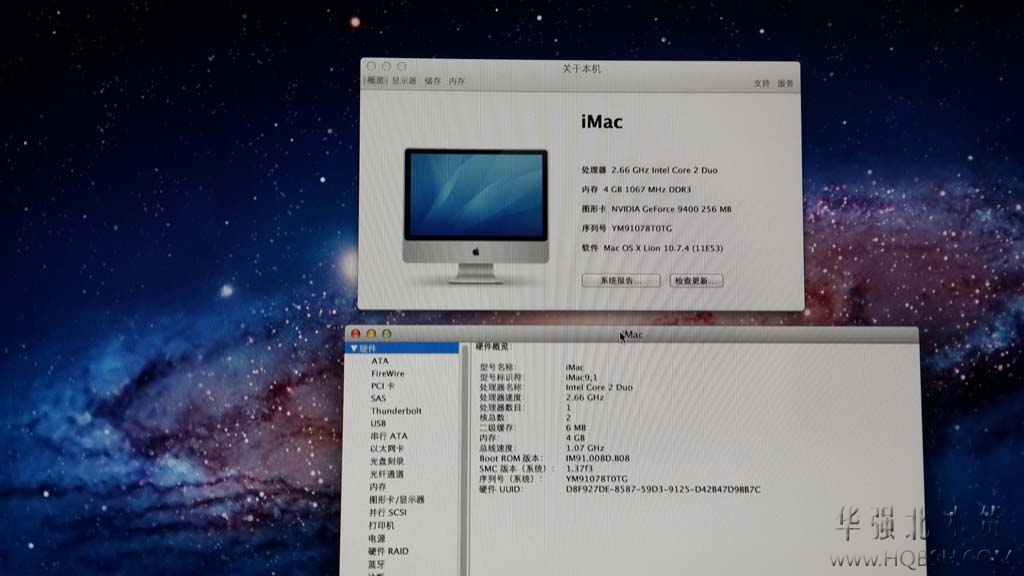This screenshot has width=1024, height=576.
Task: Click the memory text "4 GB 1067 MHz DDR3"
Action: coord(647,189)
